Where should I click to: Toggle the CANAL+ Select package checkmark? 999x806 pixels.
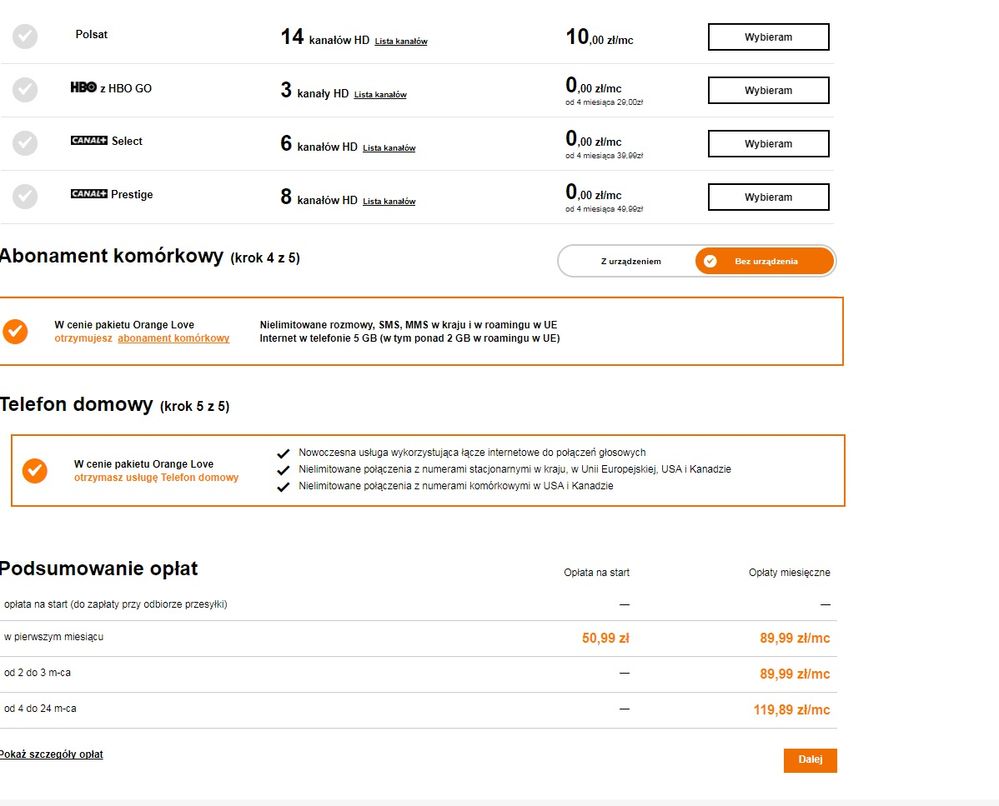(x=25, y=143)
